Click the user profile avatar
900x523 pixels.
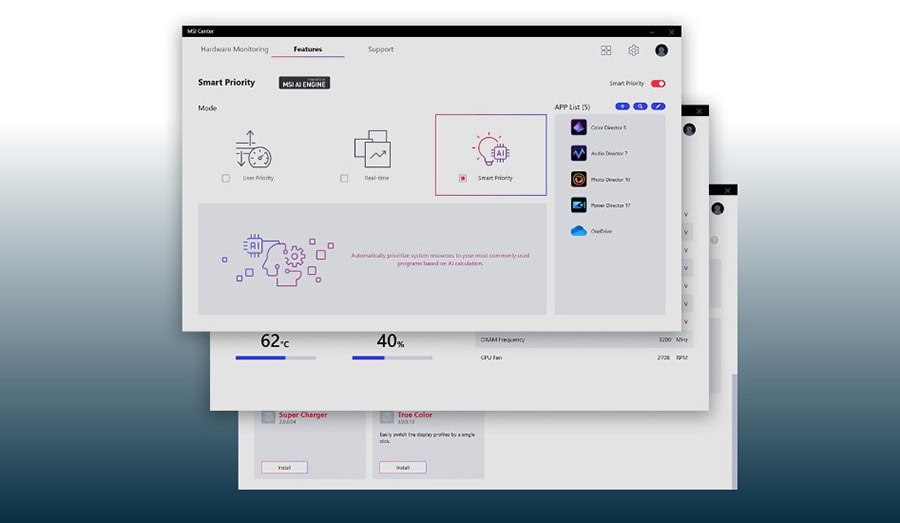pyautogui.click(x=661, y=50)
